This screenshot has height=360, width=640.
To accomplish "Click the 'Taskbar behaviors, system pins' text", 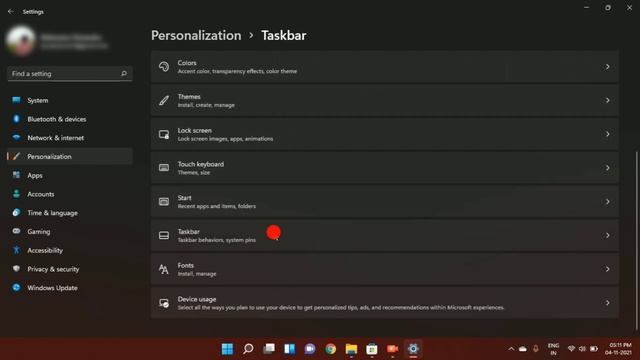I will click(x=217, y=240).
